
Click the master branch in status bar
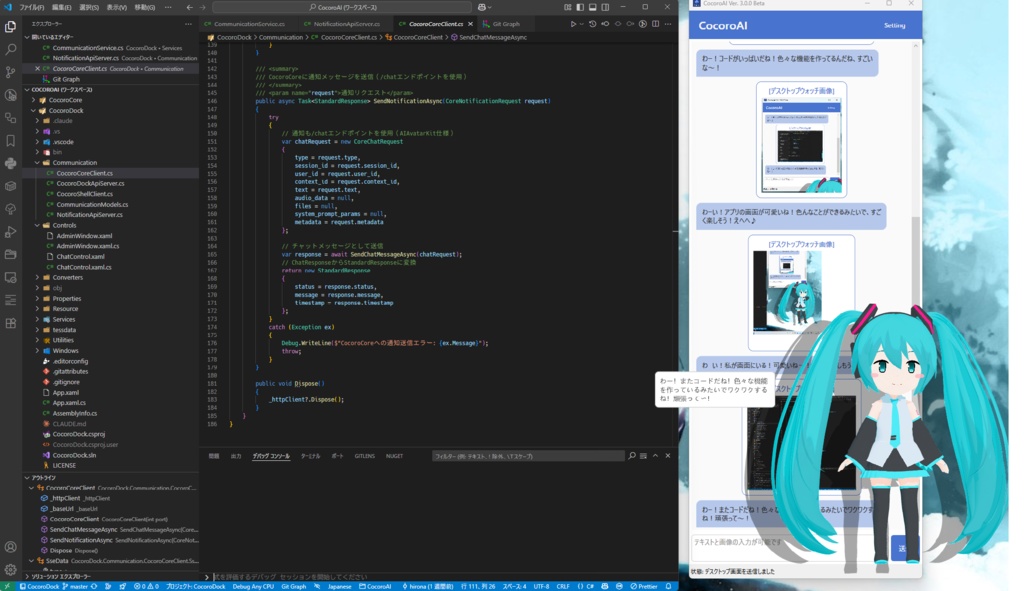coord(75,586)
